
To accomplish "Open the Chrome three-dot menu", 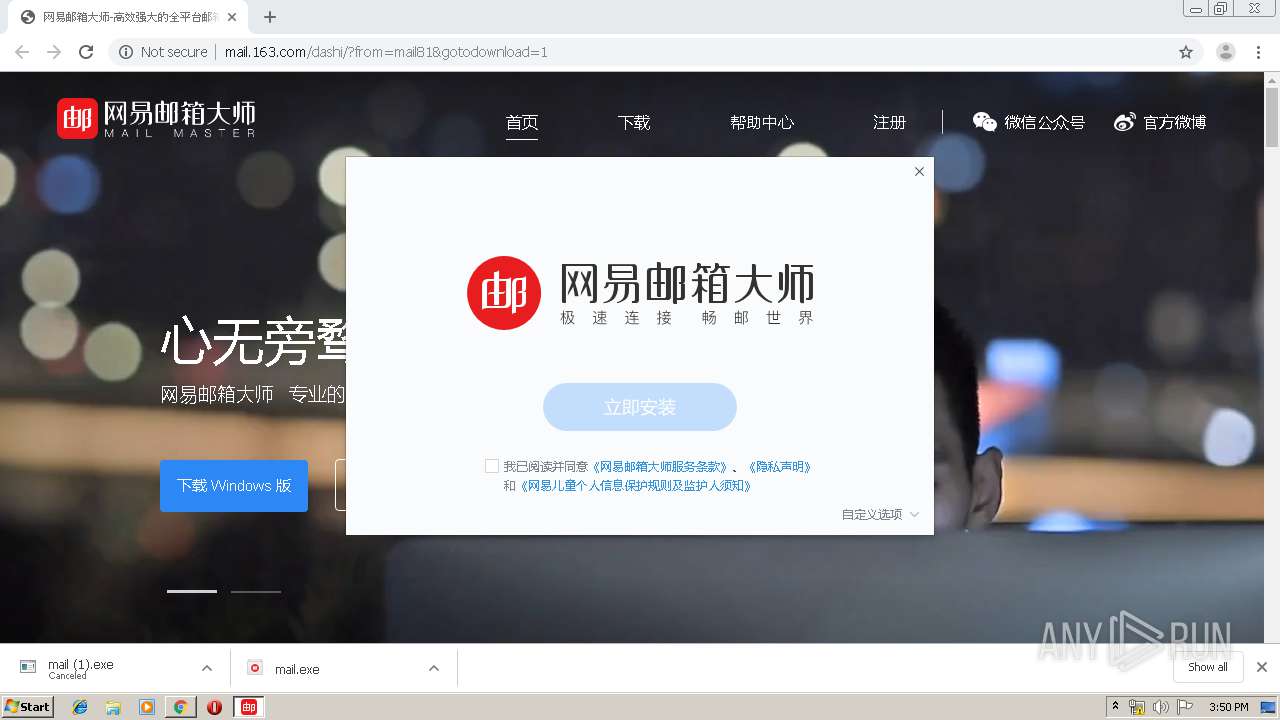I will 1258,52.
